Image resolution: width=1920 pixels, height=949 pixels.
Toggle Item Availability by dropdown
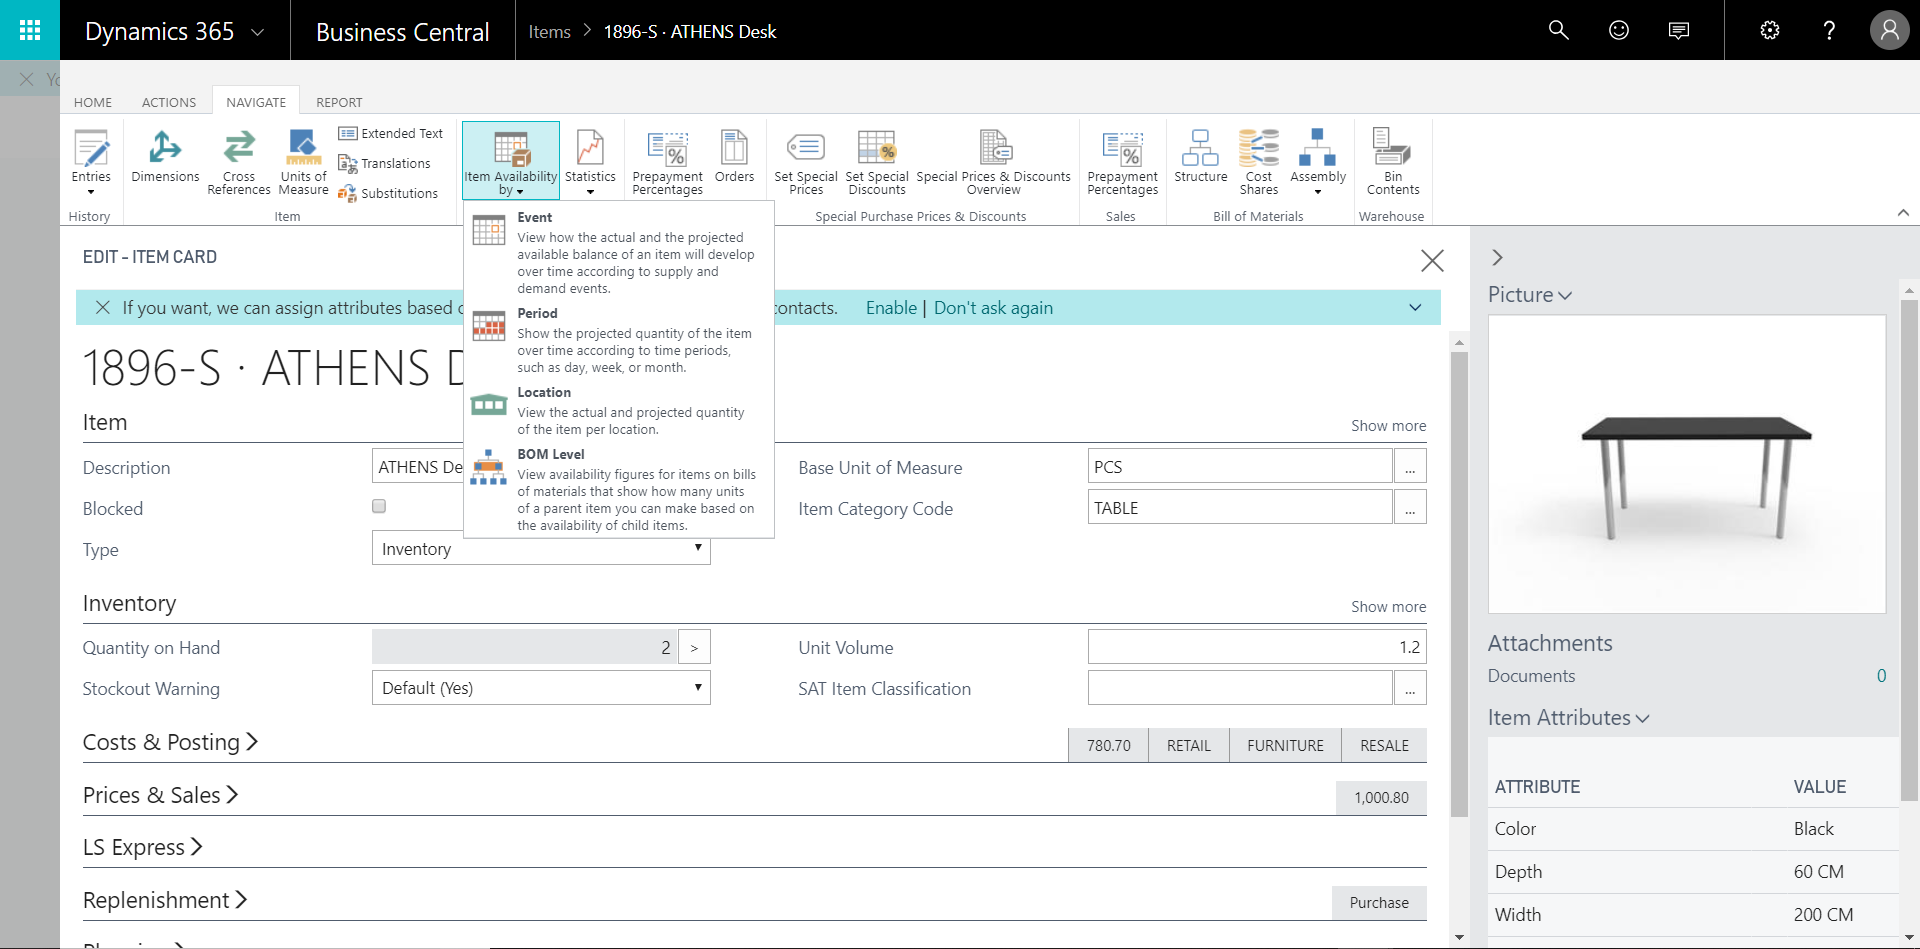(x=511, y=162)
